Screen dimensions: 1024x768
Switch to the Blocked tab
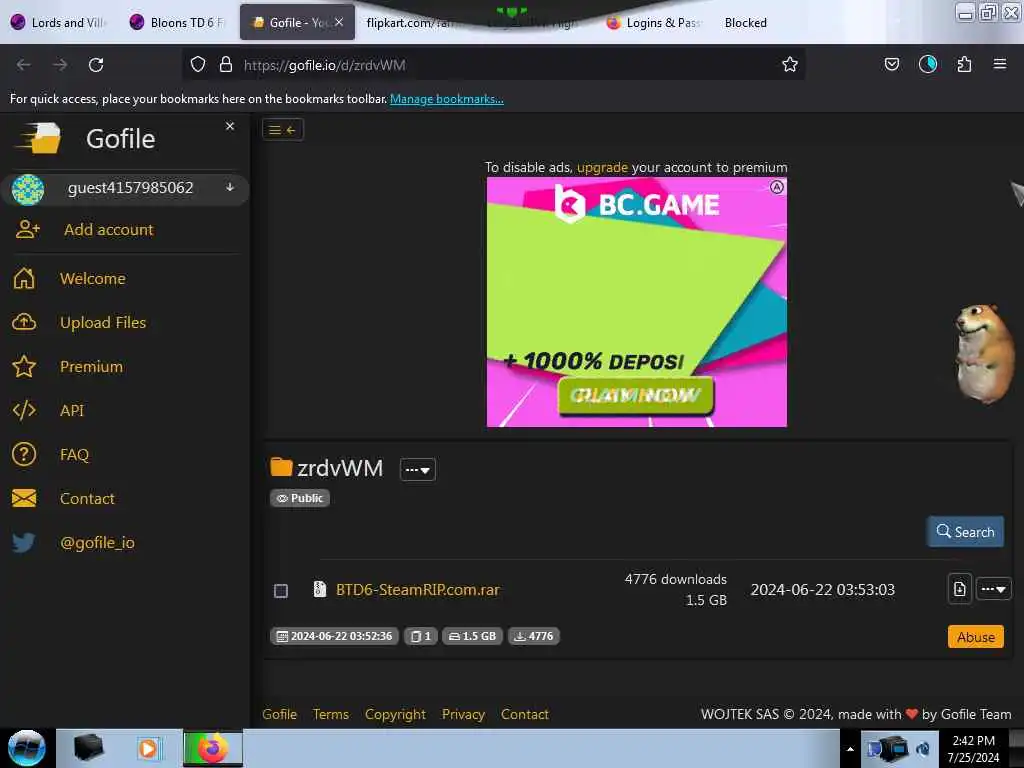[745, 23]
